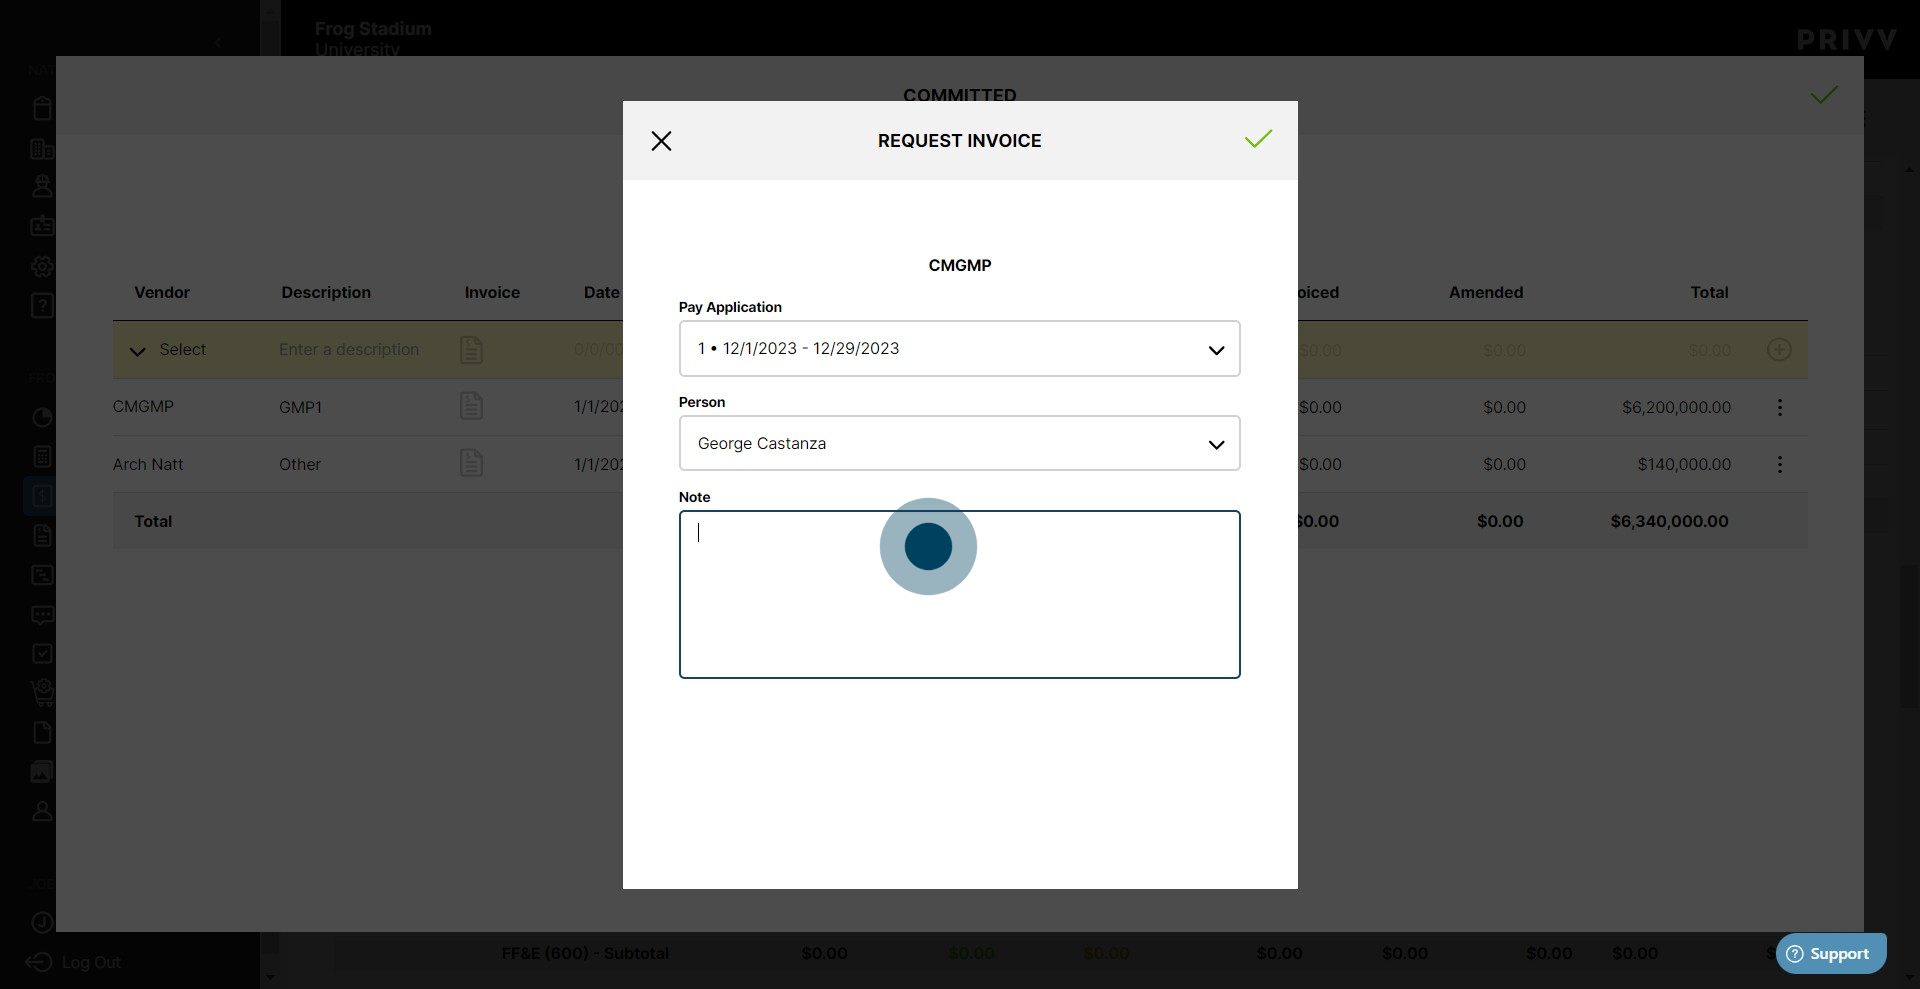This screenshot has height=989, width=1920.
Task: Open the highlighted dollar budget icon in sidebar
Action: coord(42,496)
